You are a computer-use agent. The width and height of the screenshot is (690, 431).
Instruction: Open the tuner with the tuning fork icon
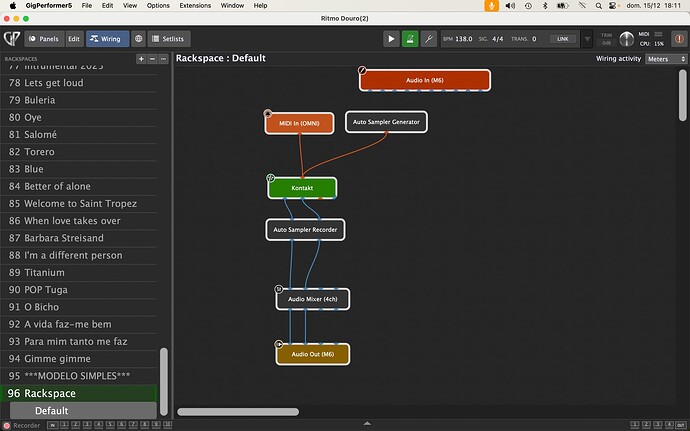tap(429, 39)
